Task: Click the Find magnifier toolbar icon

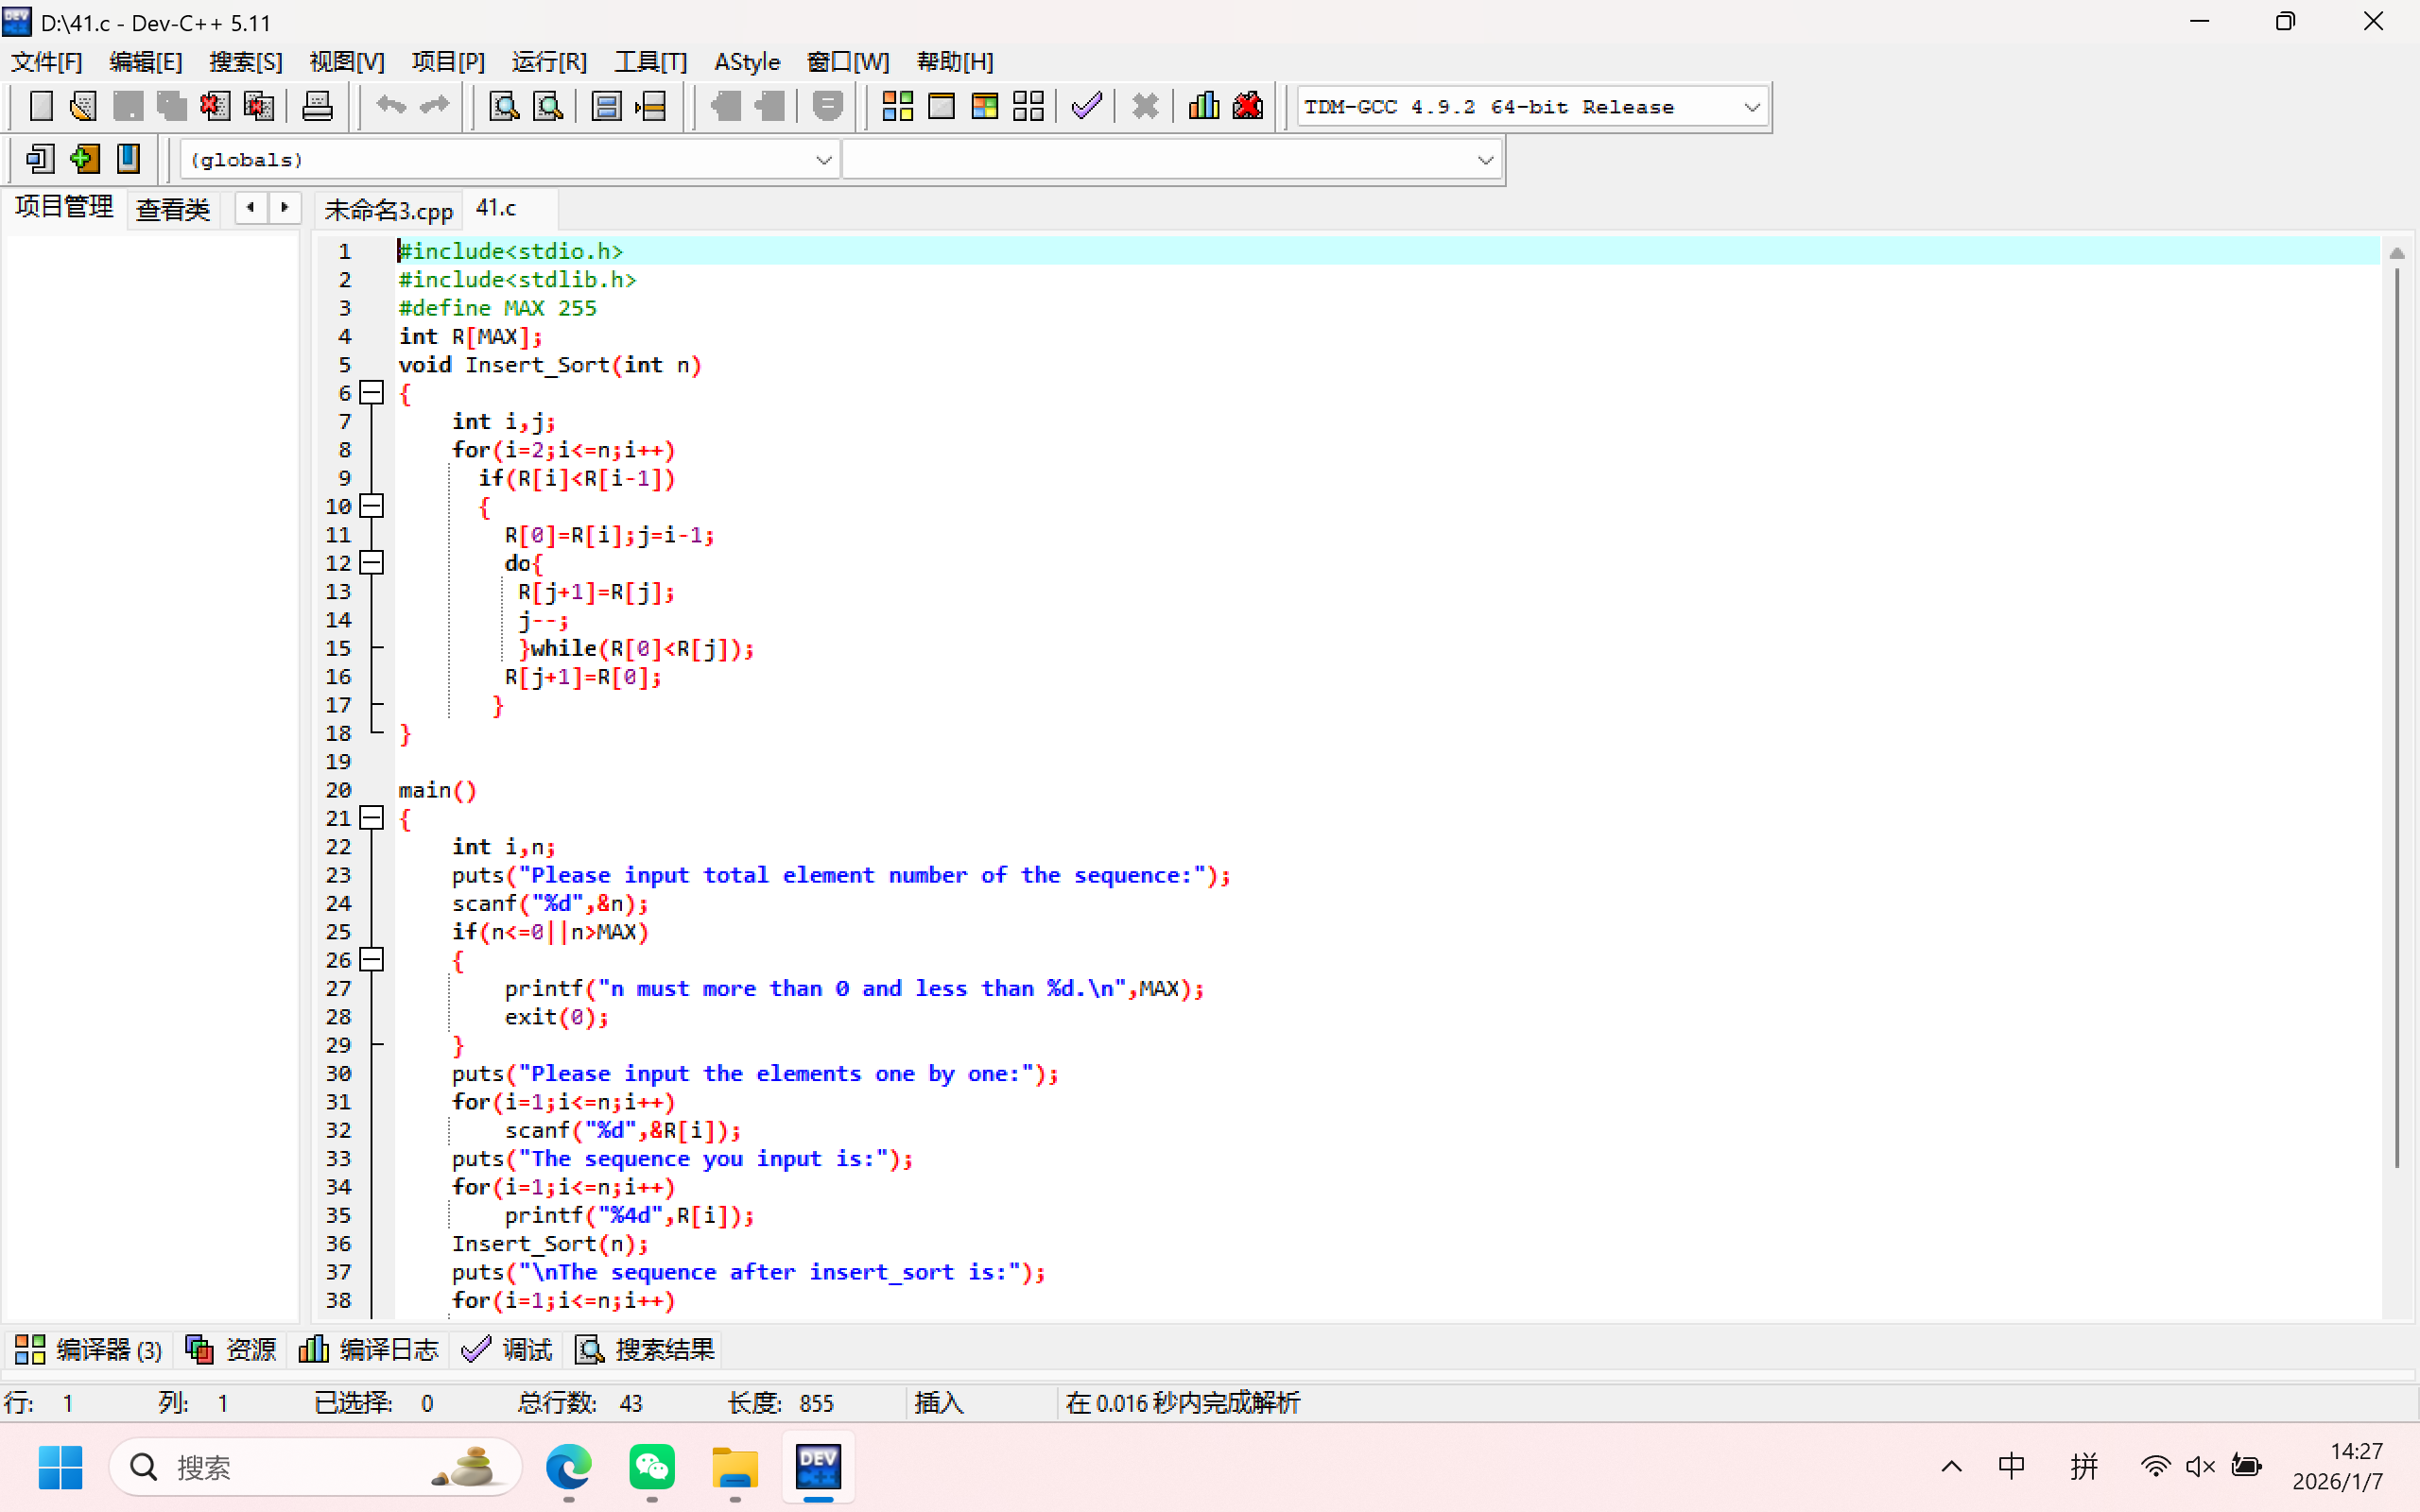Action: pos(504,106)
